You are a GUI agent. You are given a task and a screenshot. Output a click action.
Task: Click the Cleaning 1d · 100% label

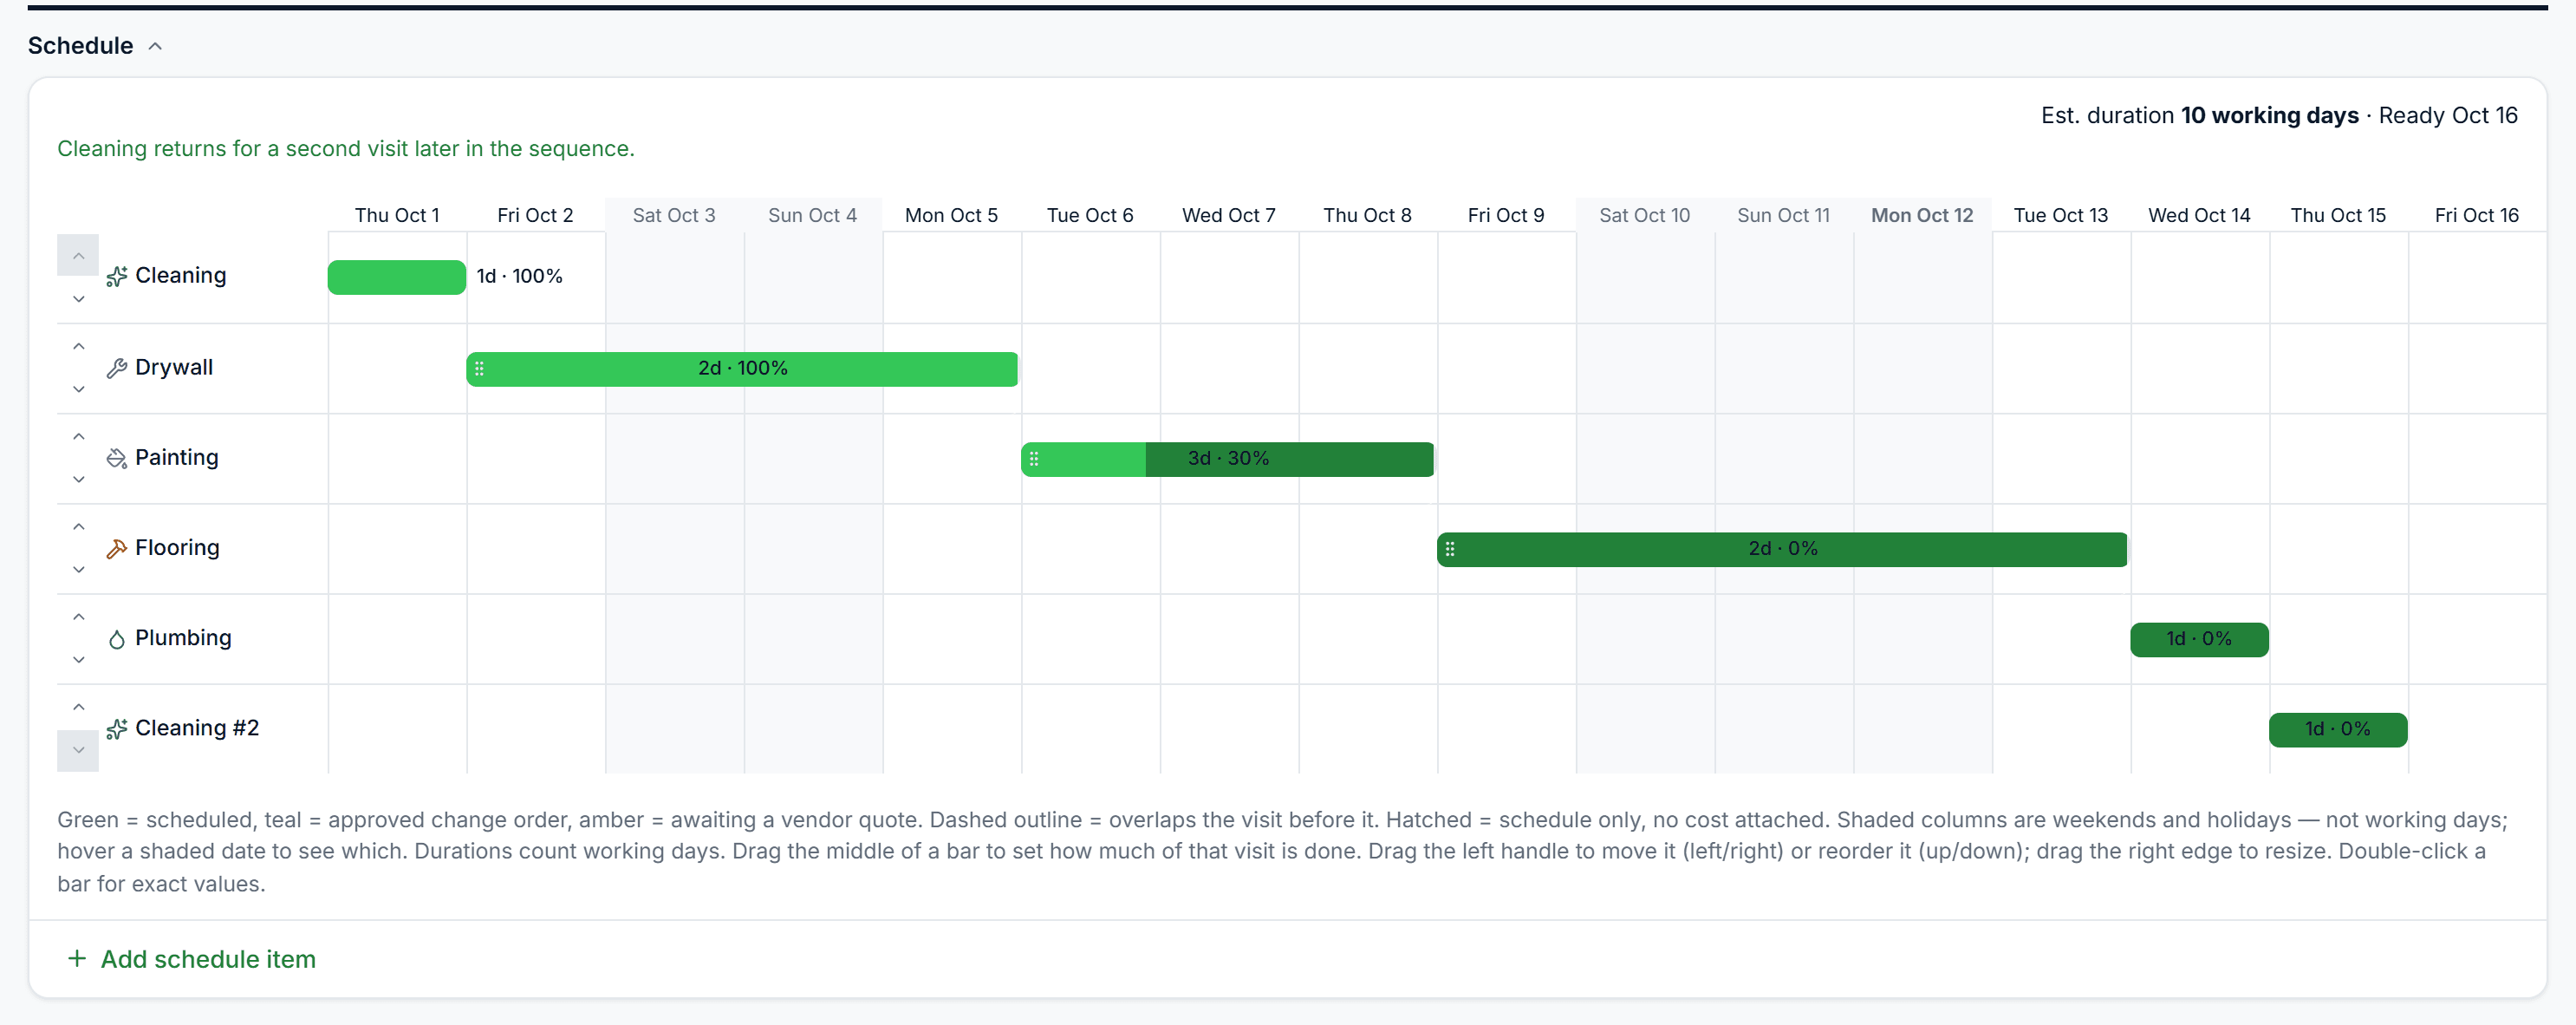(x=519, y=276)
